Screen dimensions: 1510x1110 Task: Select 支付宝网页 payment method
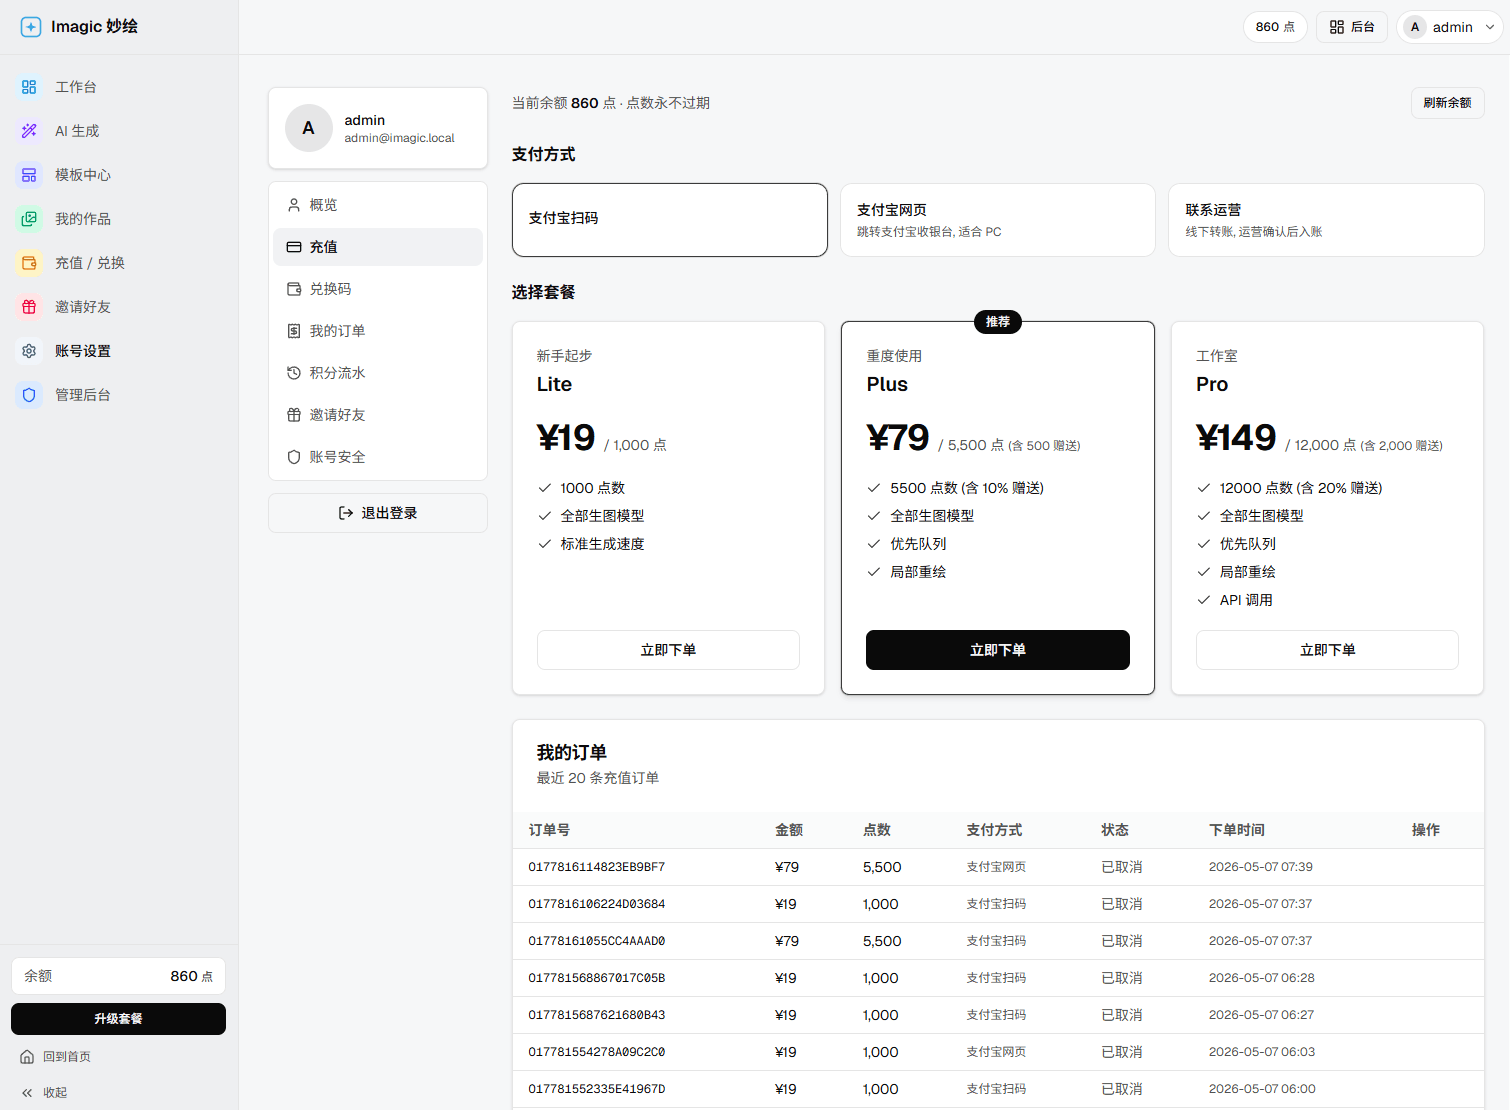click(x=998, y=220)
